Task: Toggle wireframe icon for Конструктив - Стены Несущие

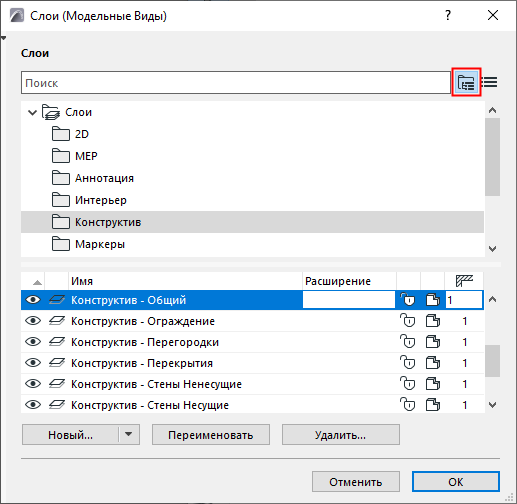Action: coord(57,405)
